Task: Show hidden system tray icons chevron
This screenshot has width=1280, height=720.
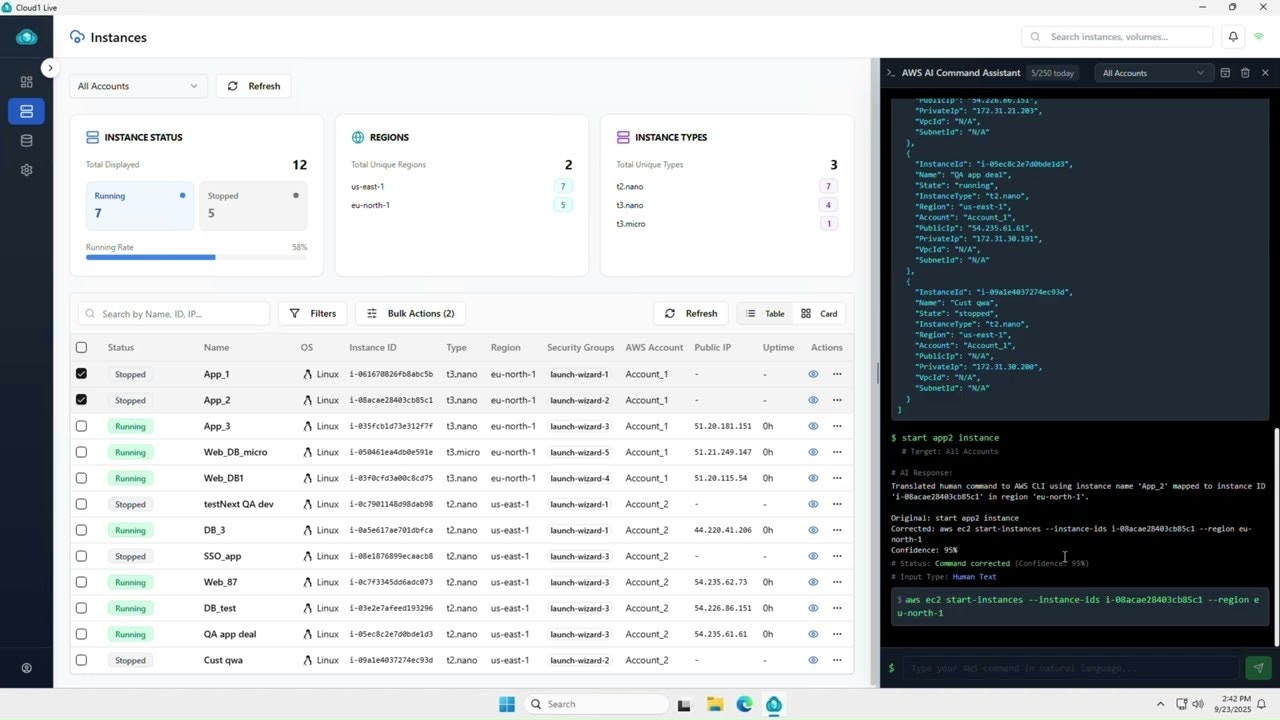Action: (x=1160, y=704)
